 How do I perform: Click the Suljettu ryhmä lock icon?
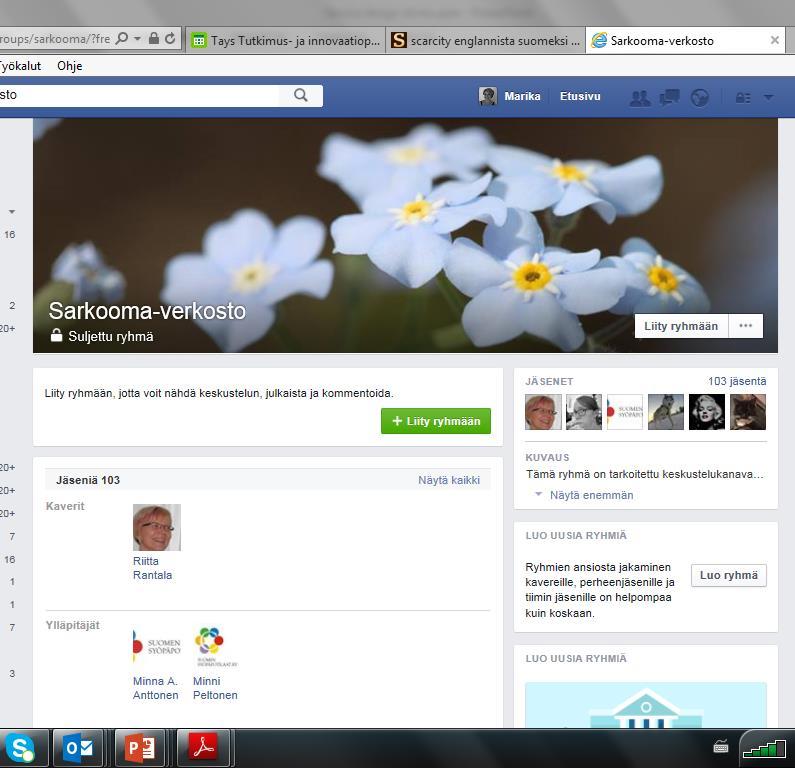[56, 335]
